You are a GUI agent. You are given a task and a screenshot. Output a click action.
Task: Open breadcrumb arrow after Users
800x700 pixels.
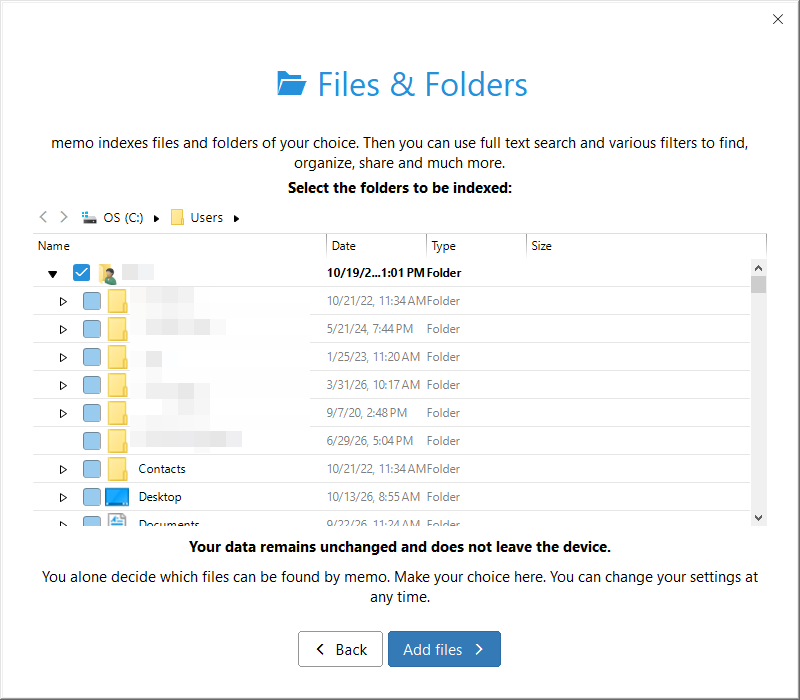coord(236,218)
